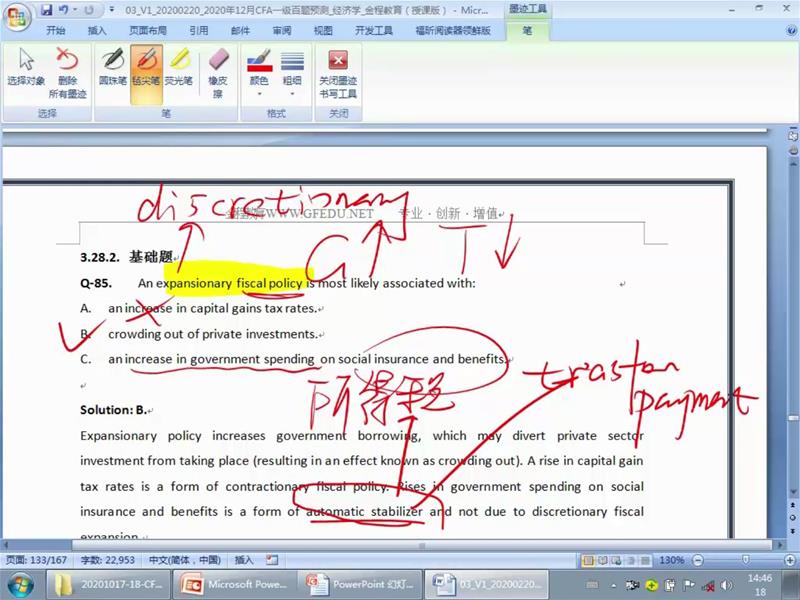Click the previous page double-arrow button
Viewport: 800px width, 600px height.
point(792,505)
